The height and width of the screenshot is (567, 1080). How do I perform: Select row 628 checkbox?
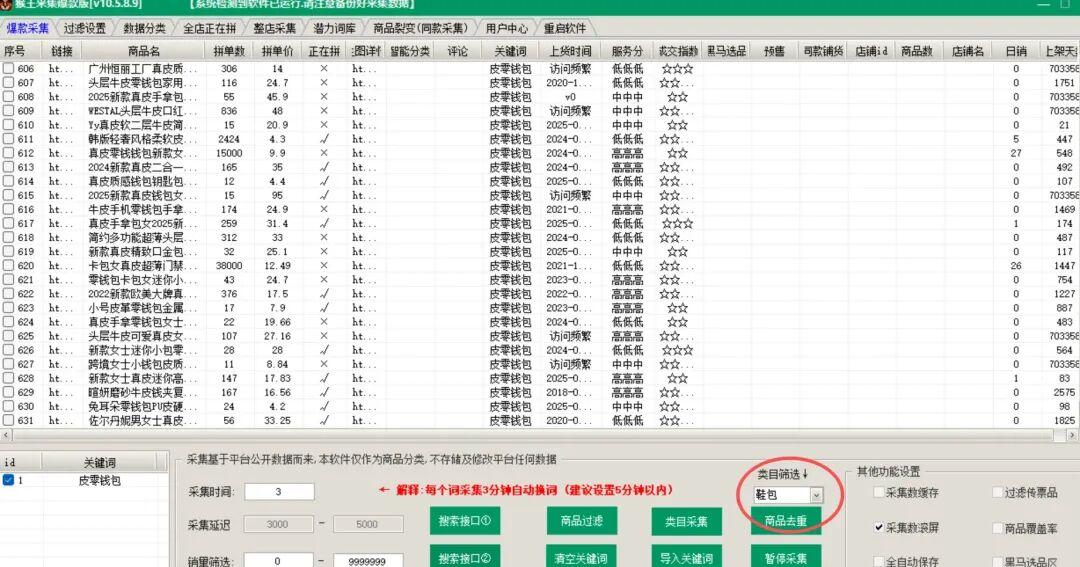[8, 378]
